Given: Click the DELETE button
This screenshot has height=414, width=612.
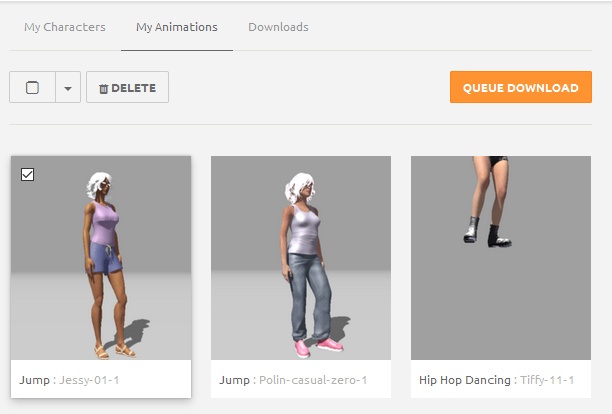Looking at the screenshot, I should [x=127, y=87].
